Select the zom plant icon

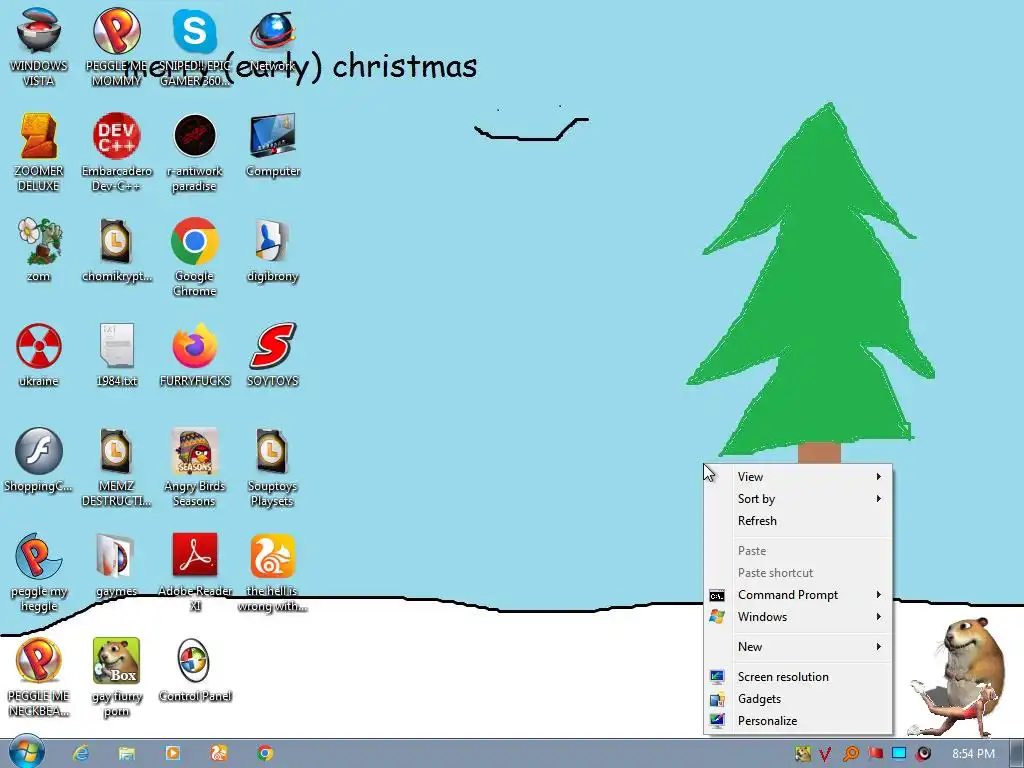coord(39,251)
